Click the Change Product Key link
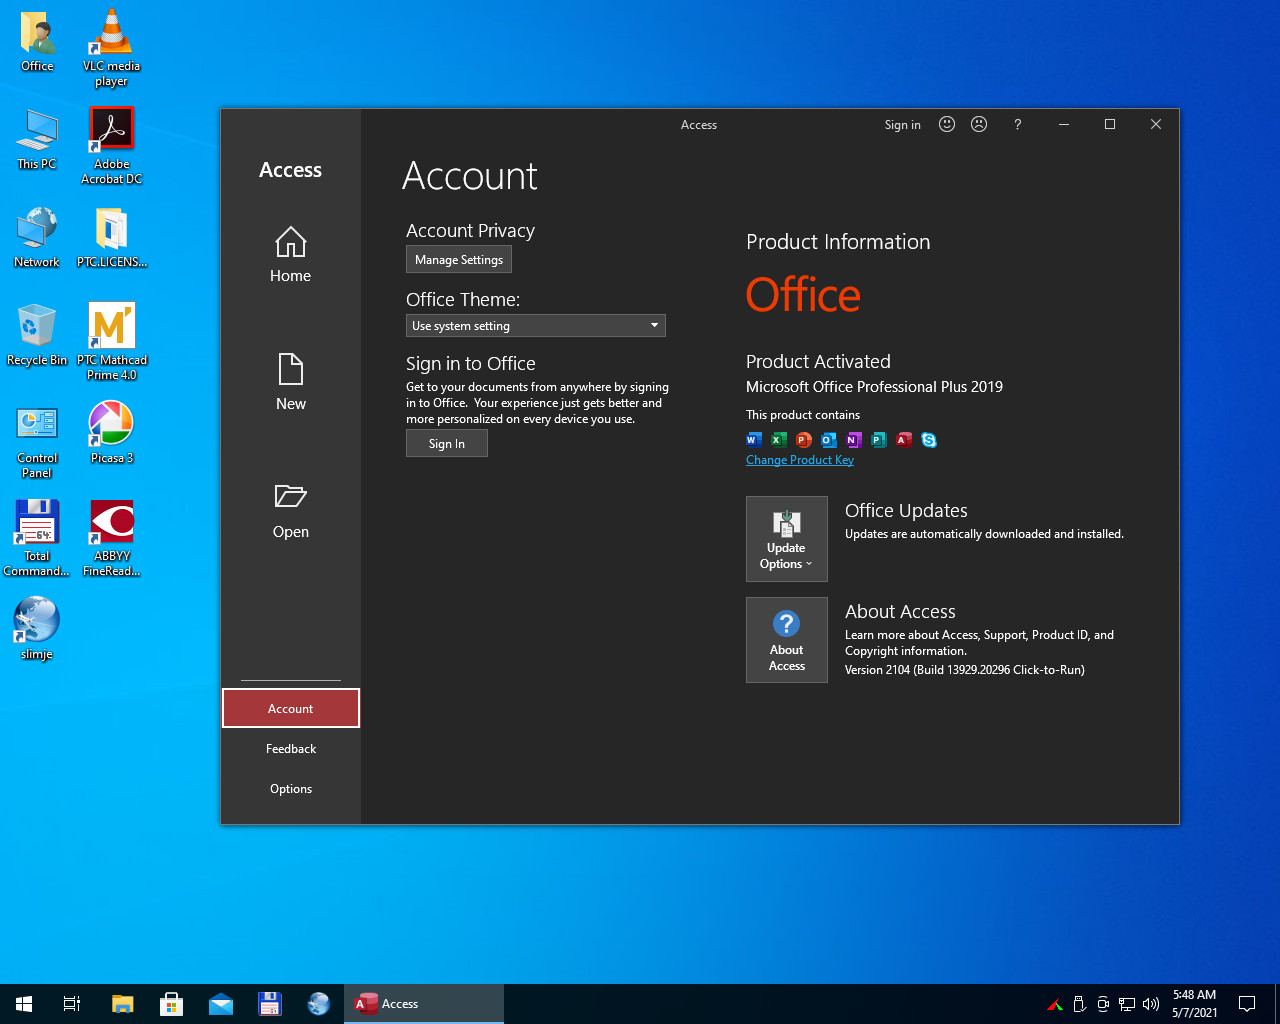The width and height of the screenshot is (1280, 1024). click(x=799, y=460)
